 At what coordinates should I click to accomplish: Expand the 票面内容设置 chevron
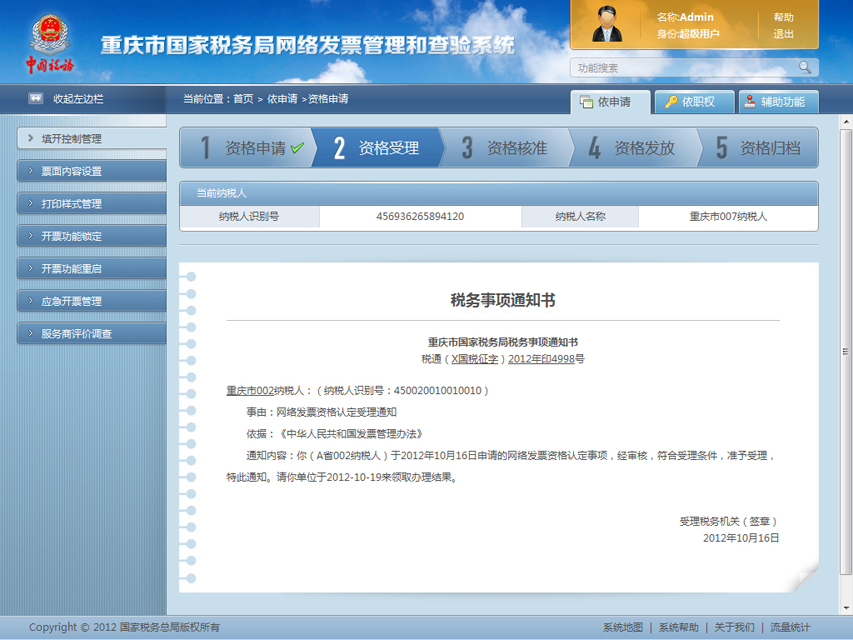pyautogui.click(x=30, y=170)
